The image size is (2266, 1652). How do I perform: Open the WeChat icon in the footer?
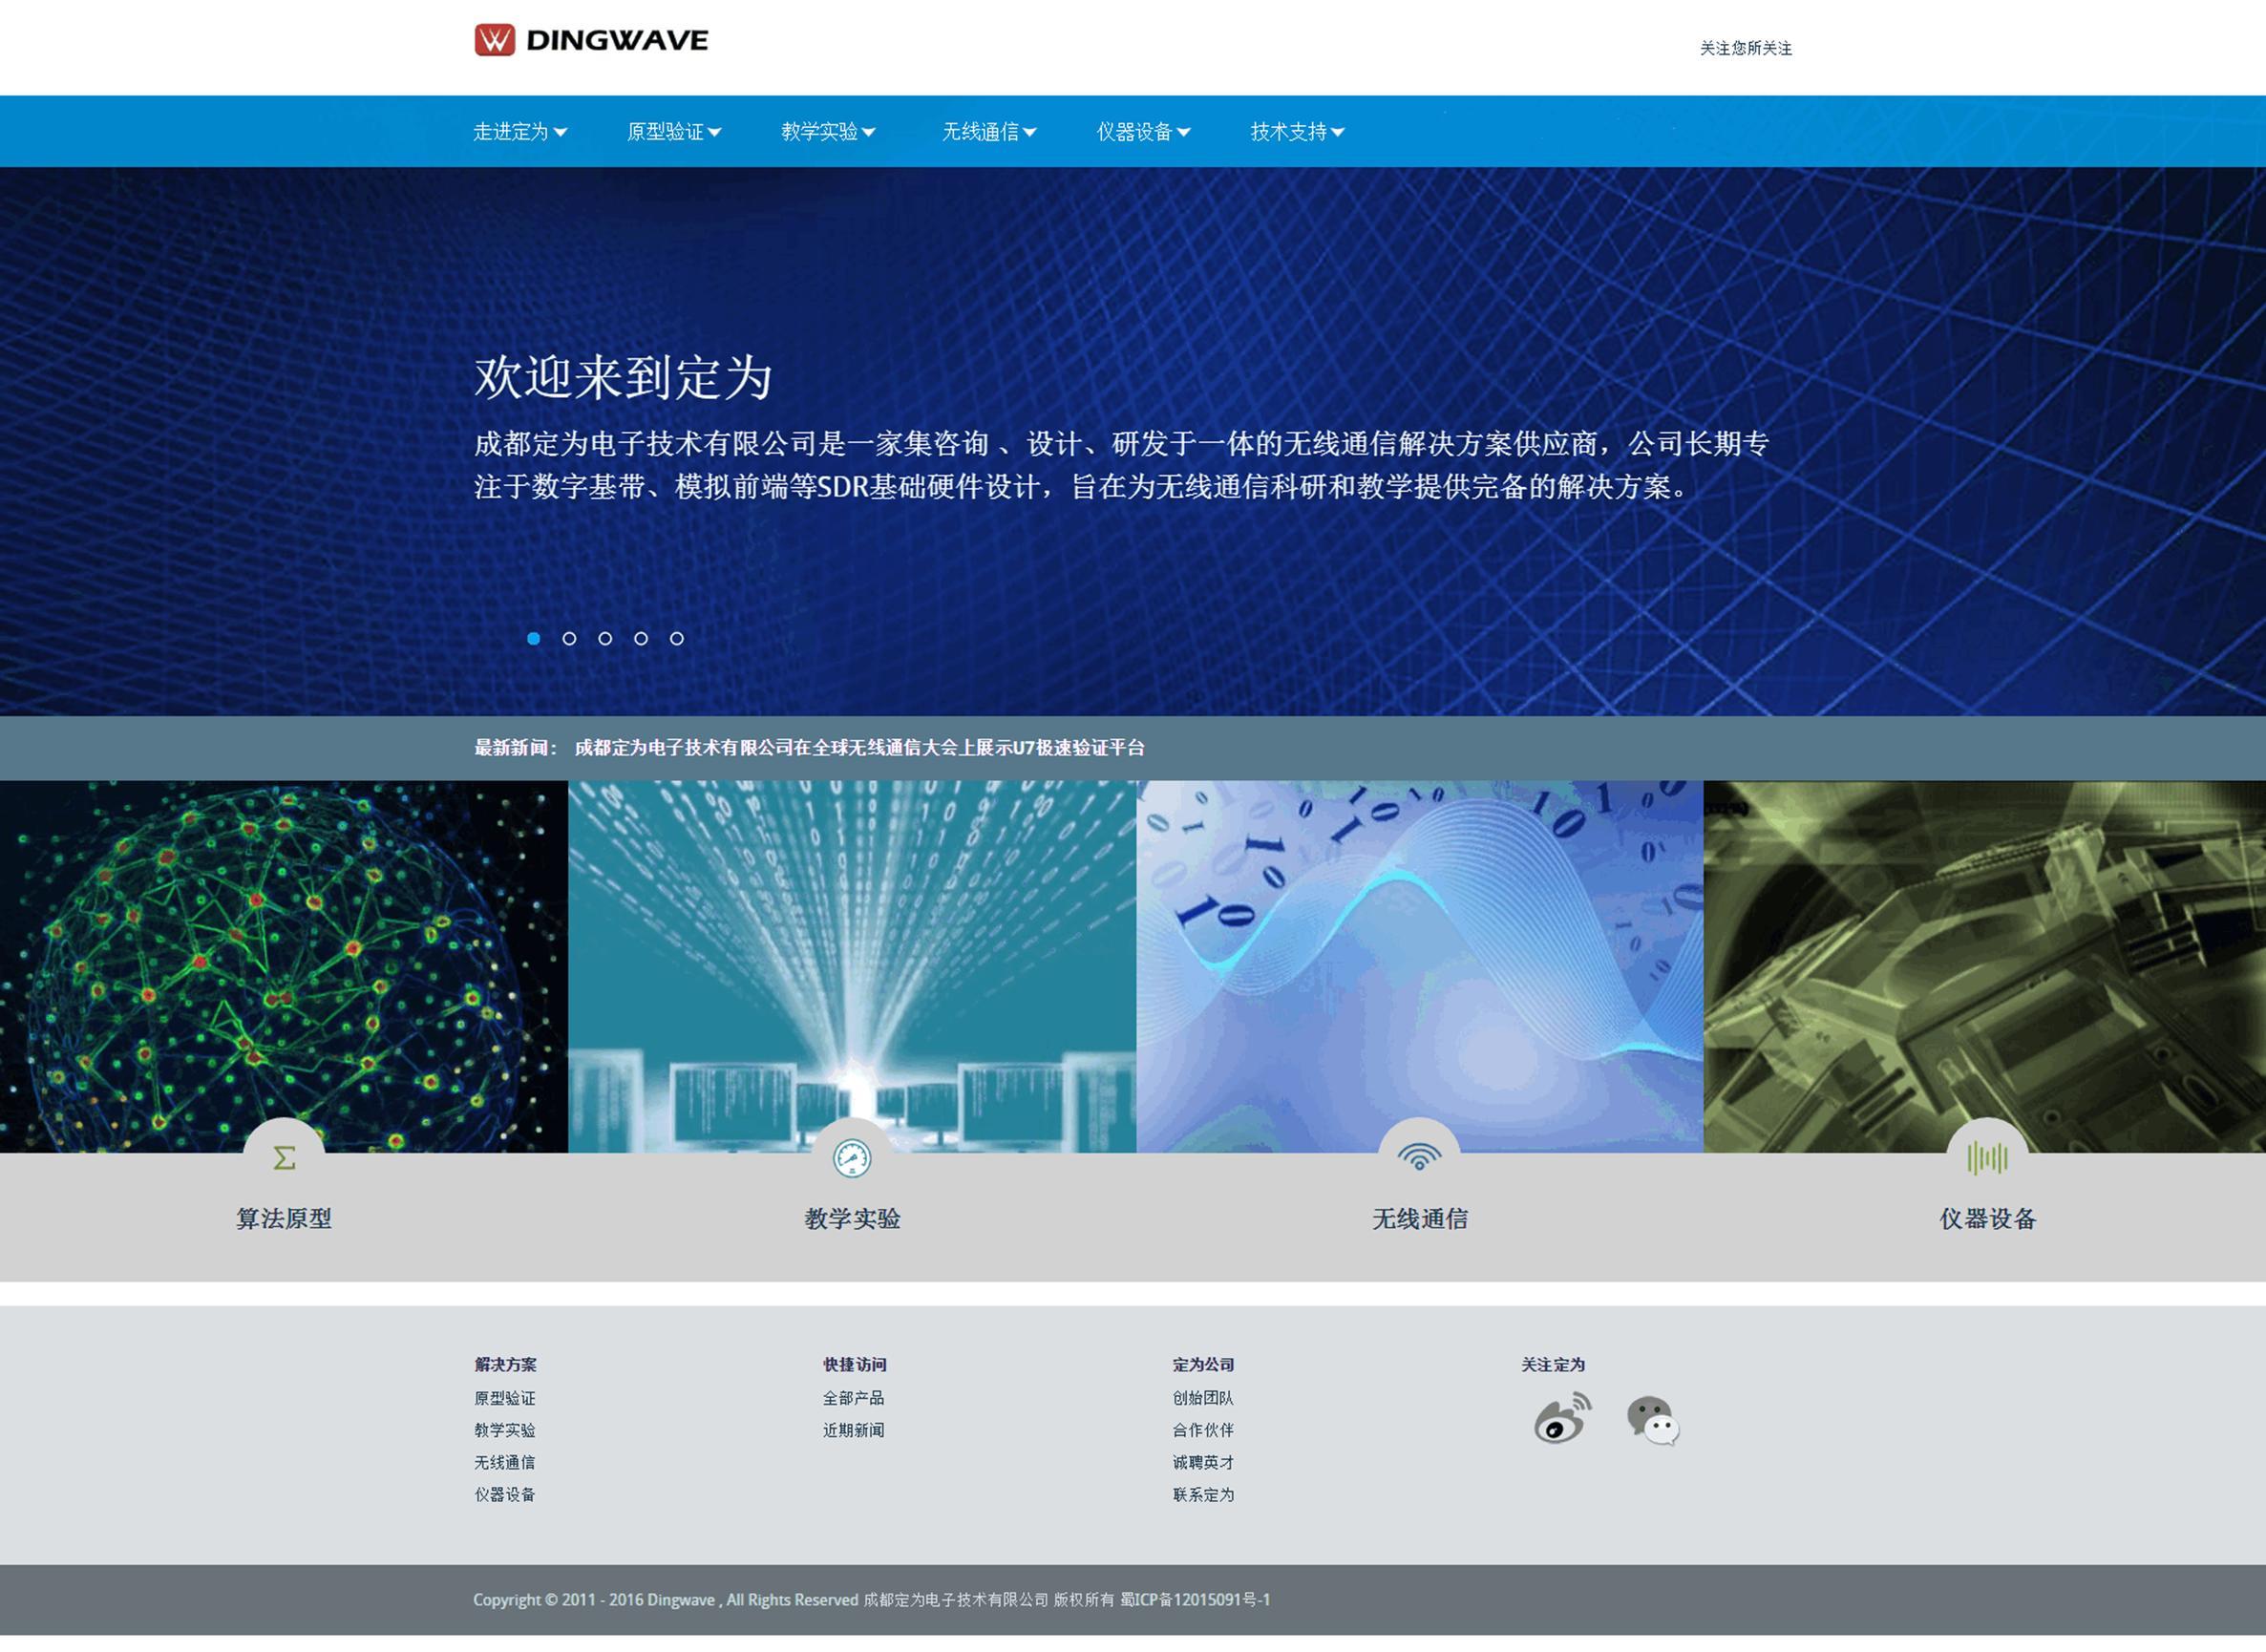[x=1652, y=1420]
